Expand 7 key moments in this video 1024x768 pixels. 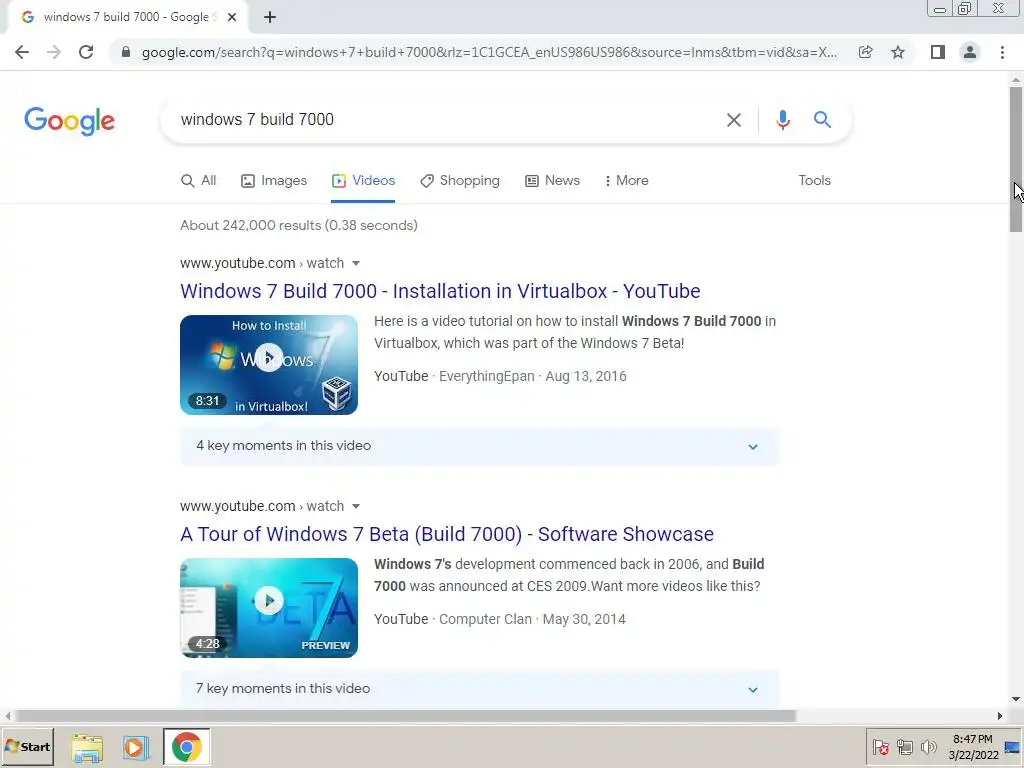(480, 688)
